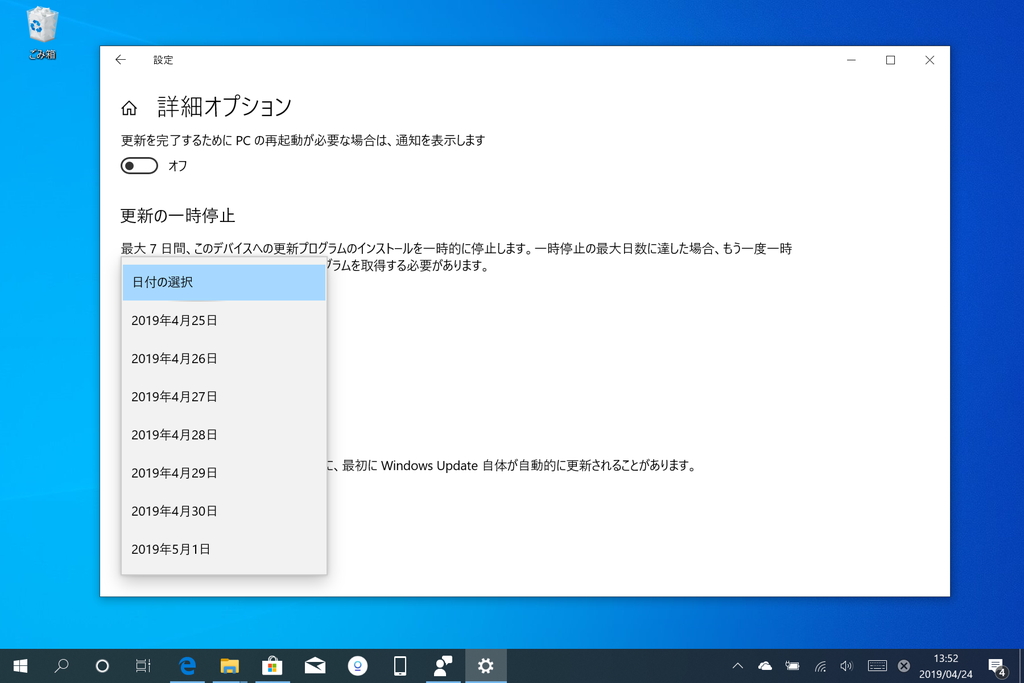Launch Microsoft Edge from the taskbar

[188, 665]
